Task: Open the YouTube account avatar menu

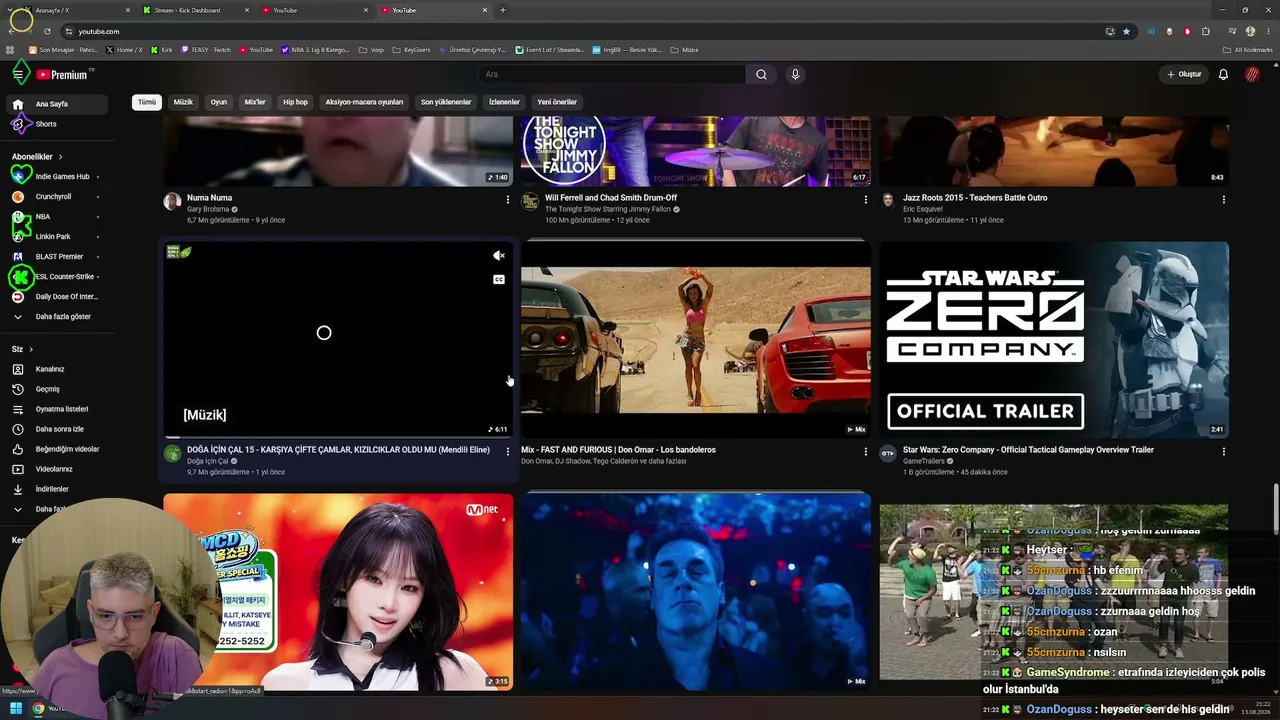Action: [1252, 74]
